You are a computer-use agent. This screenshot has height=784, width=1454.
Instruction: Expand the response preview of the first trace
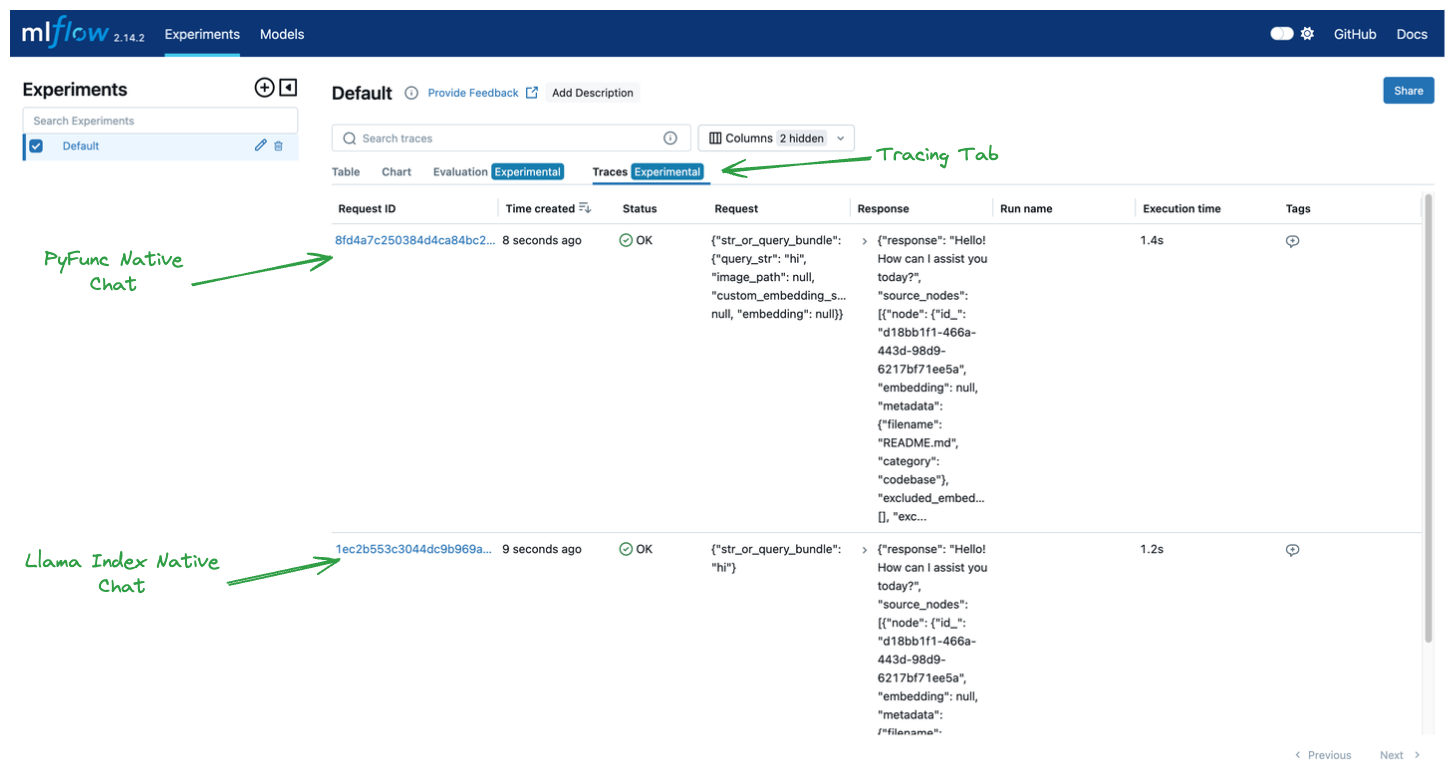863,240
